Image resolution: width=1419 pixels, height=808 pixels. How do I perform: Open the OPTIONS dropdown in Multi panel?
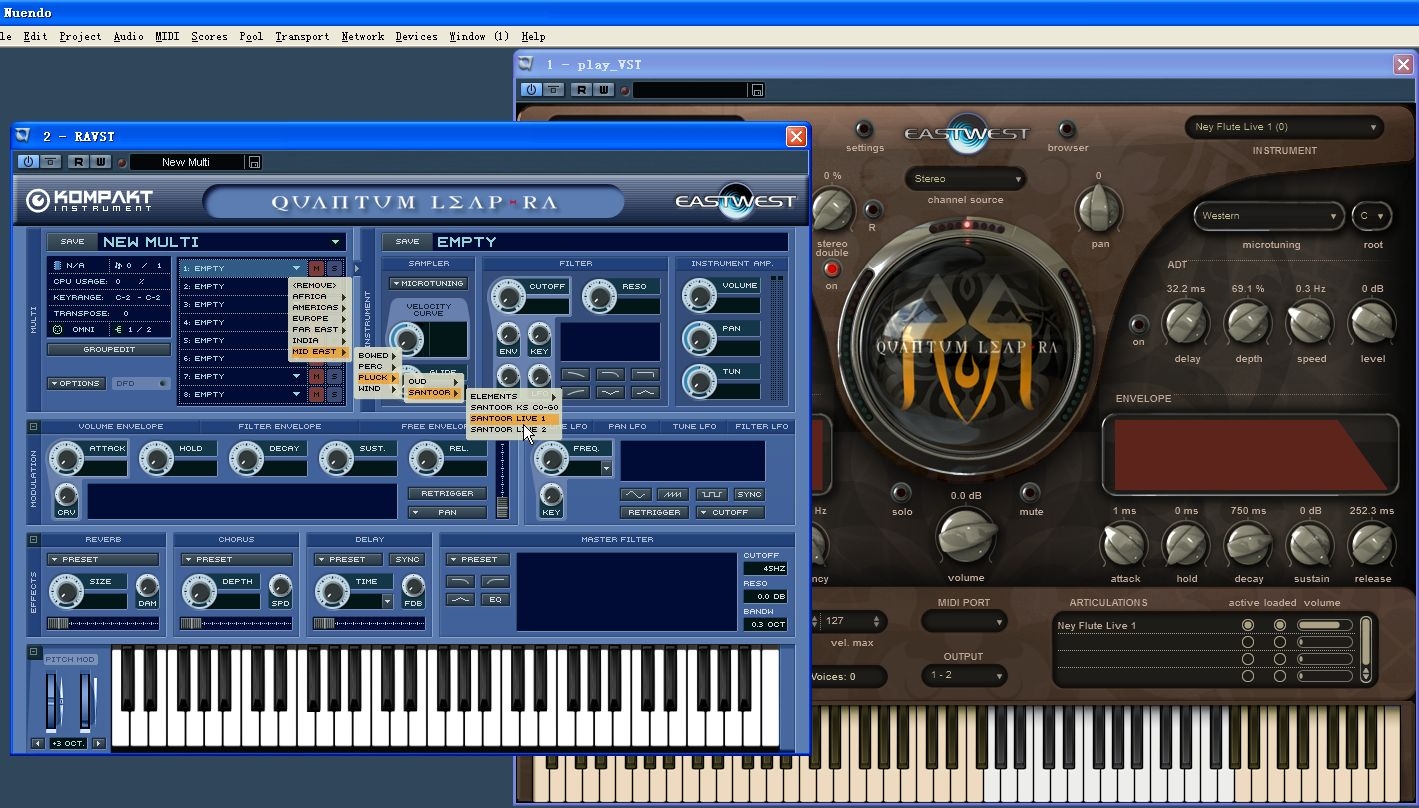[75, 383]
